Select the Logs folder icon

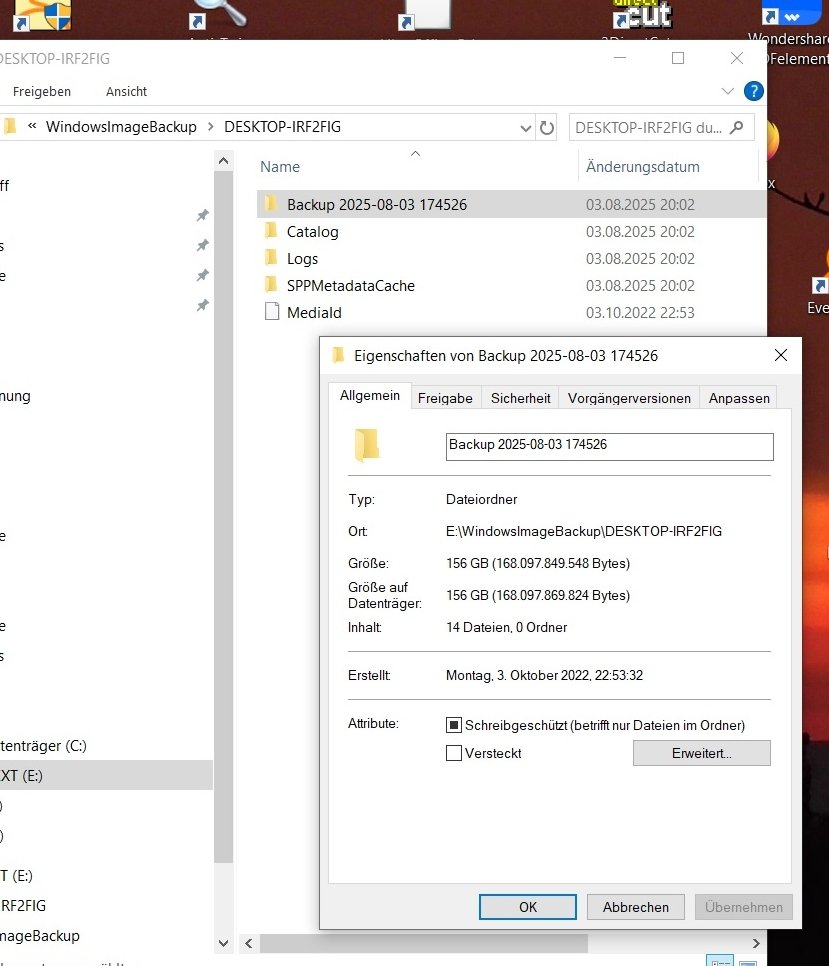271,258
